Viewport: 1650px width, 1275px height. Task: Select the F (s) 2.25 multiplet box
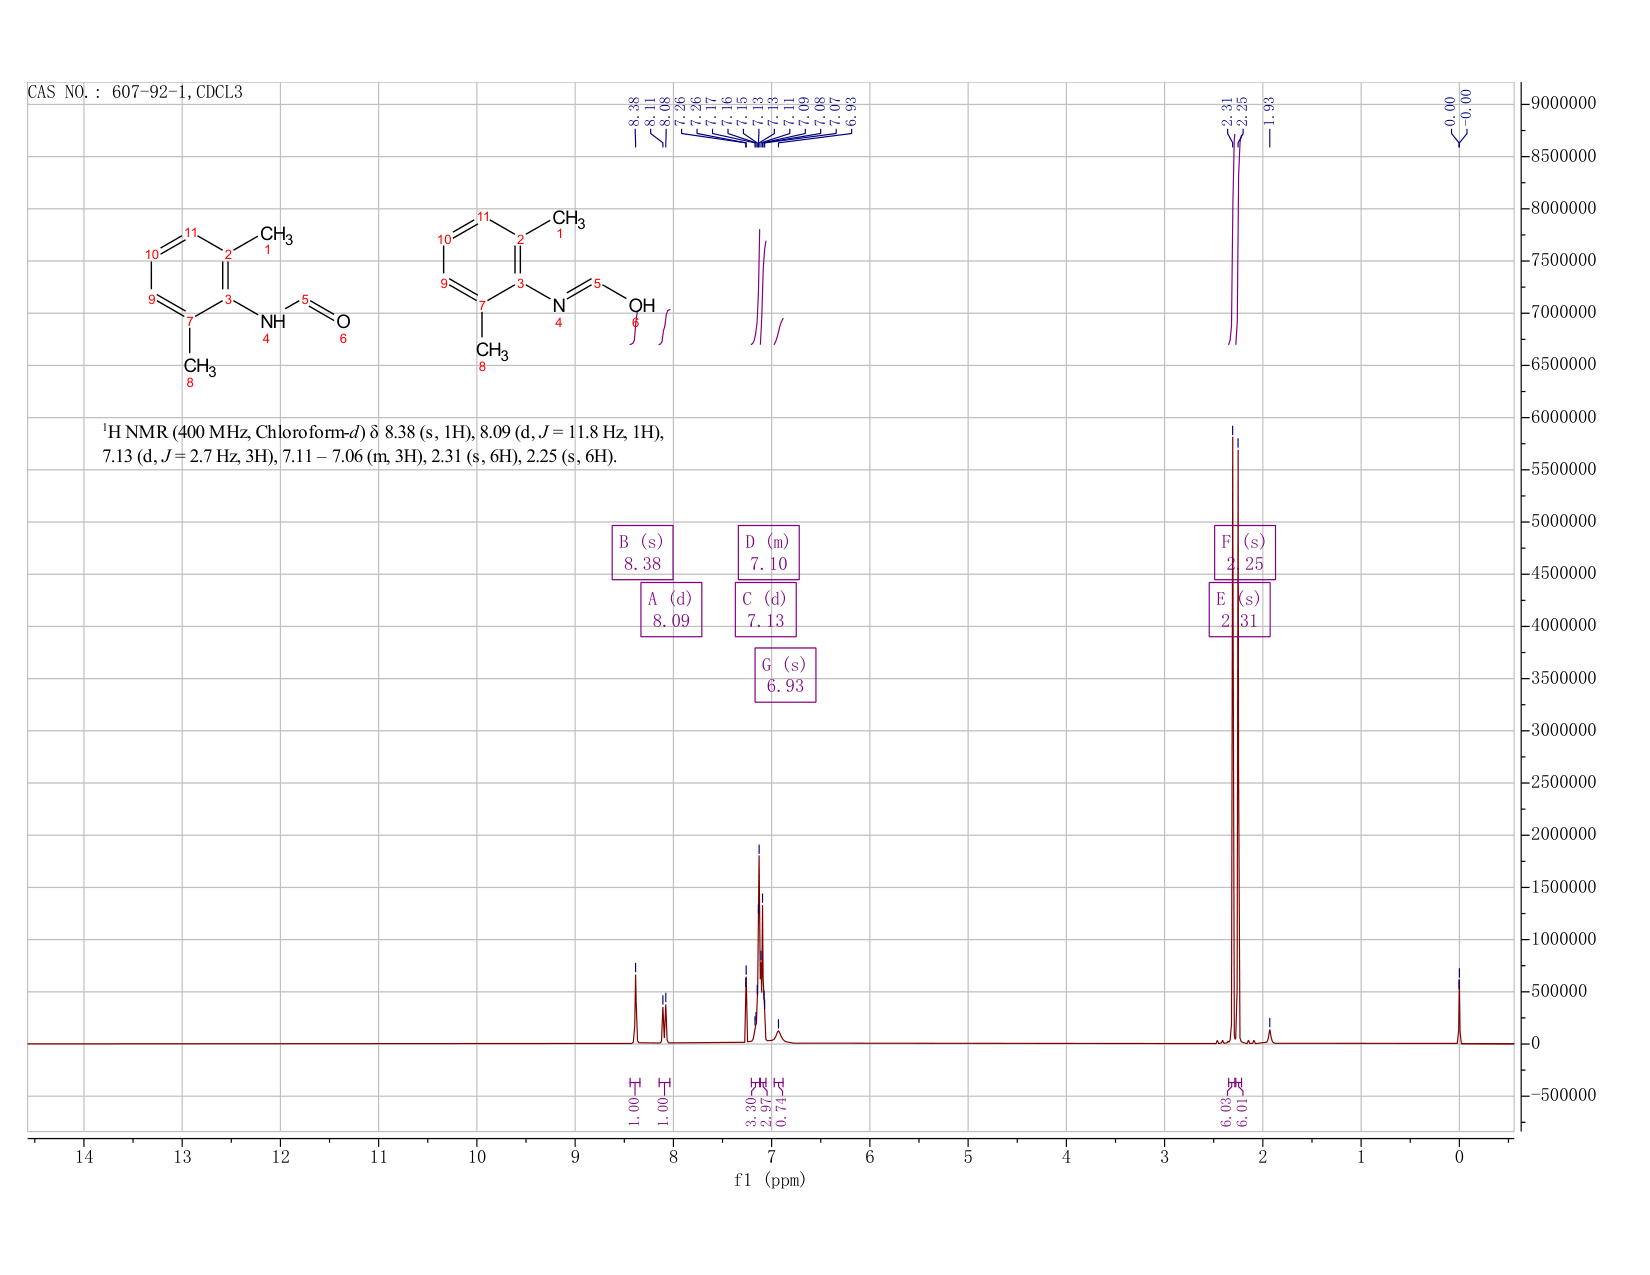(x=1245, y=552)
